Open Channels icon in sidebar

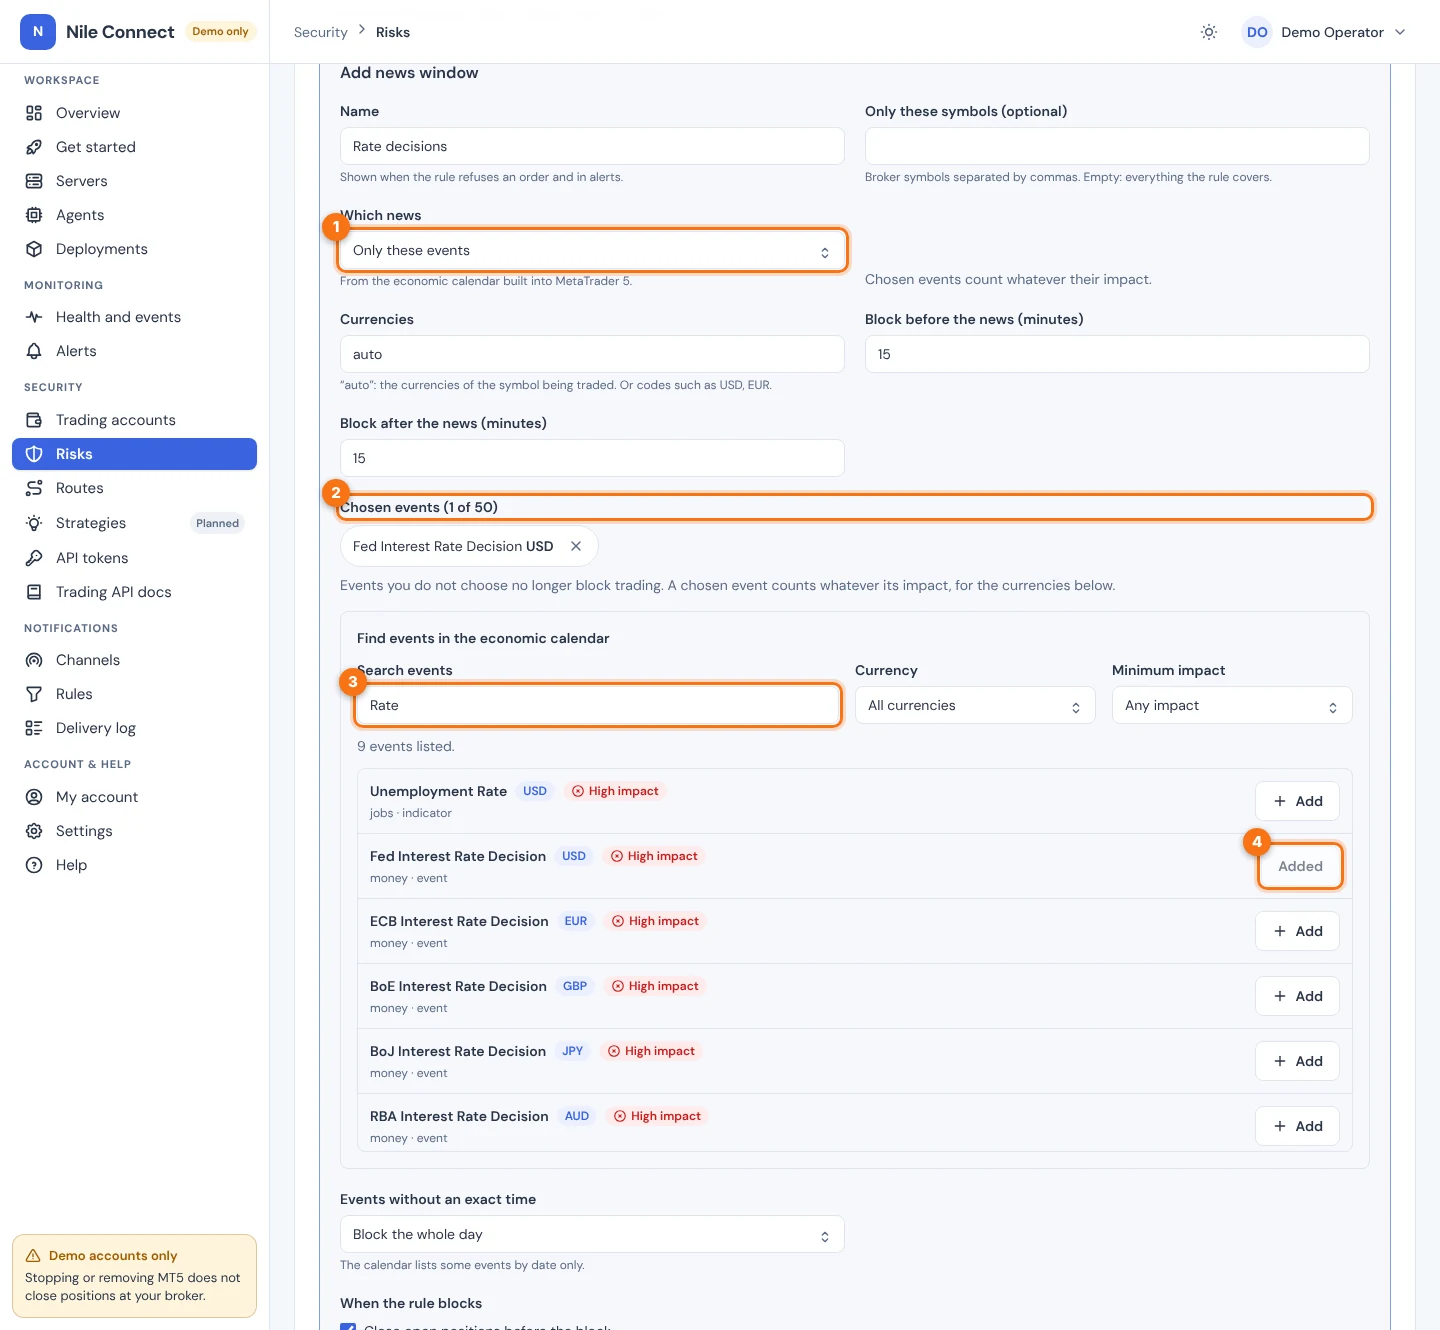34,660
